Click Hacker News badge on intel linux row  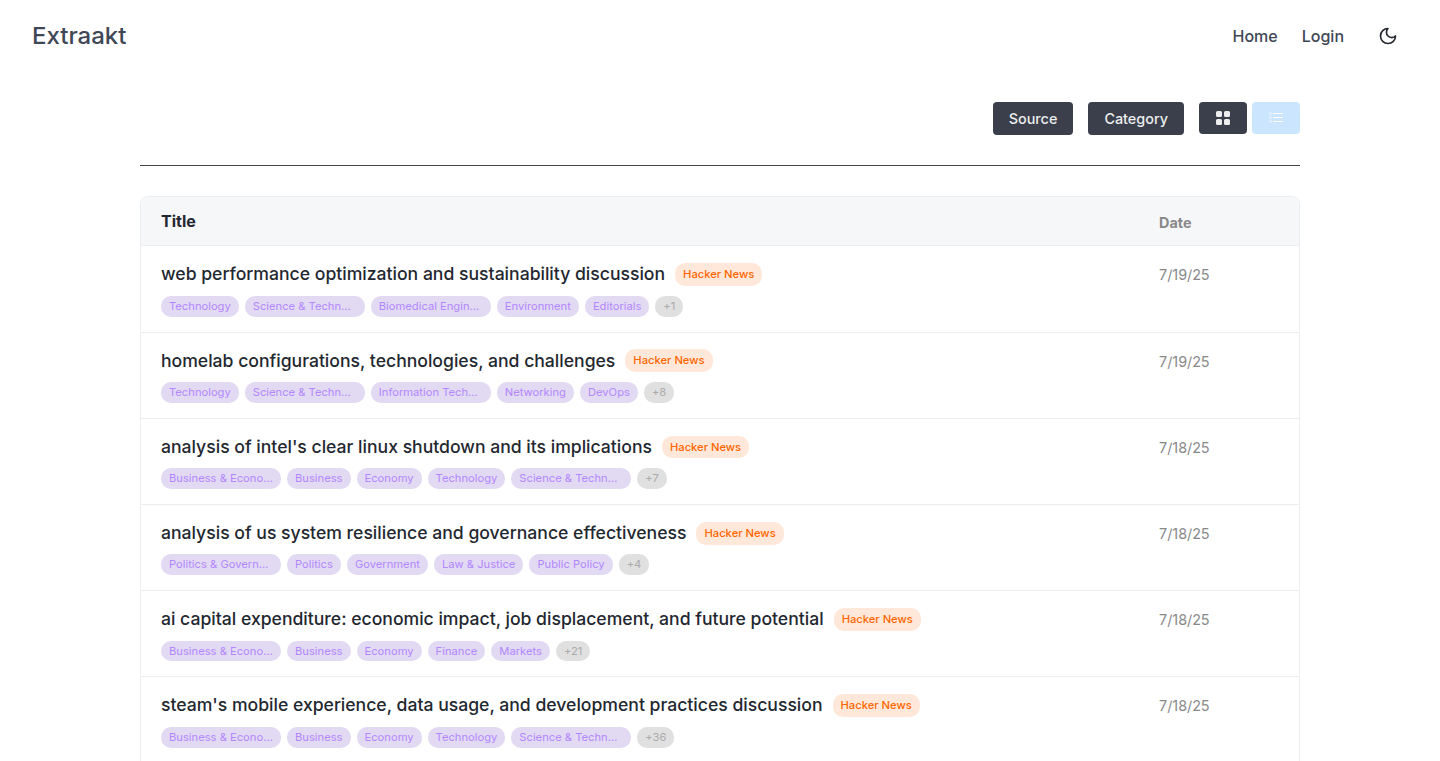(x=705, y=447)
